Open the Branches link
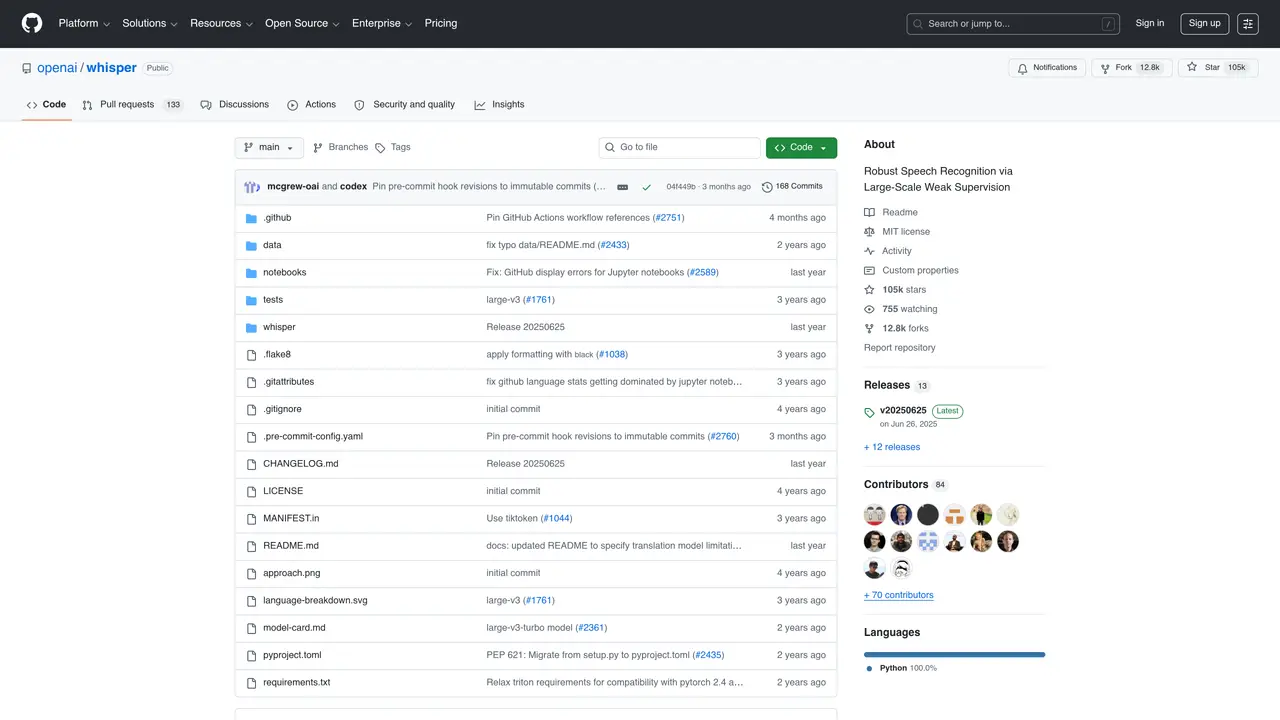The image size is (1280, 720). [x=340, y=148]
